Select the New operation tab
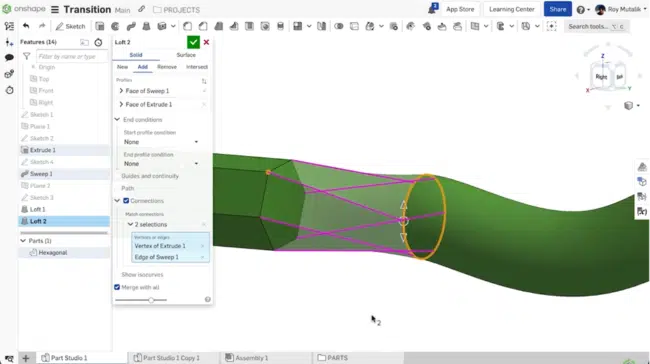The height and width of the screenshot is (364, 650). pos(122,67)
